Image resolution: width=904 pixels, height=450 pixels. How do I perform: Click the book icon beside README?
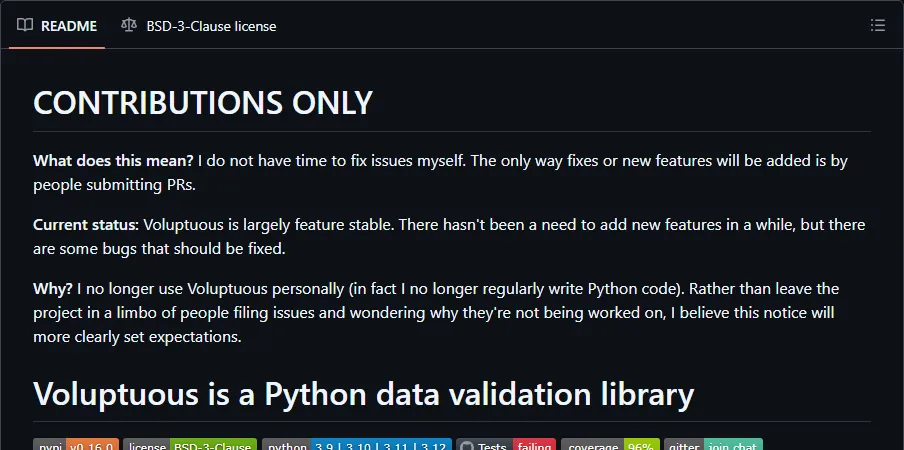pos(25,25)
